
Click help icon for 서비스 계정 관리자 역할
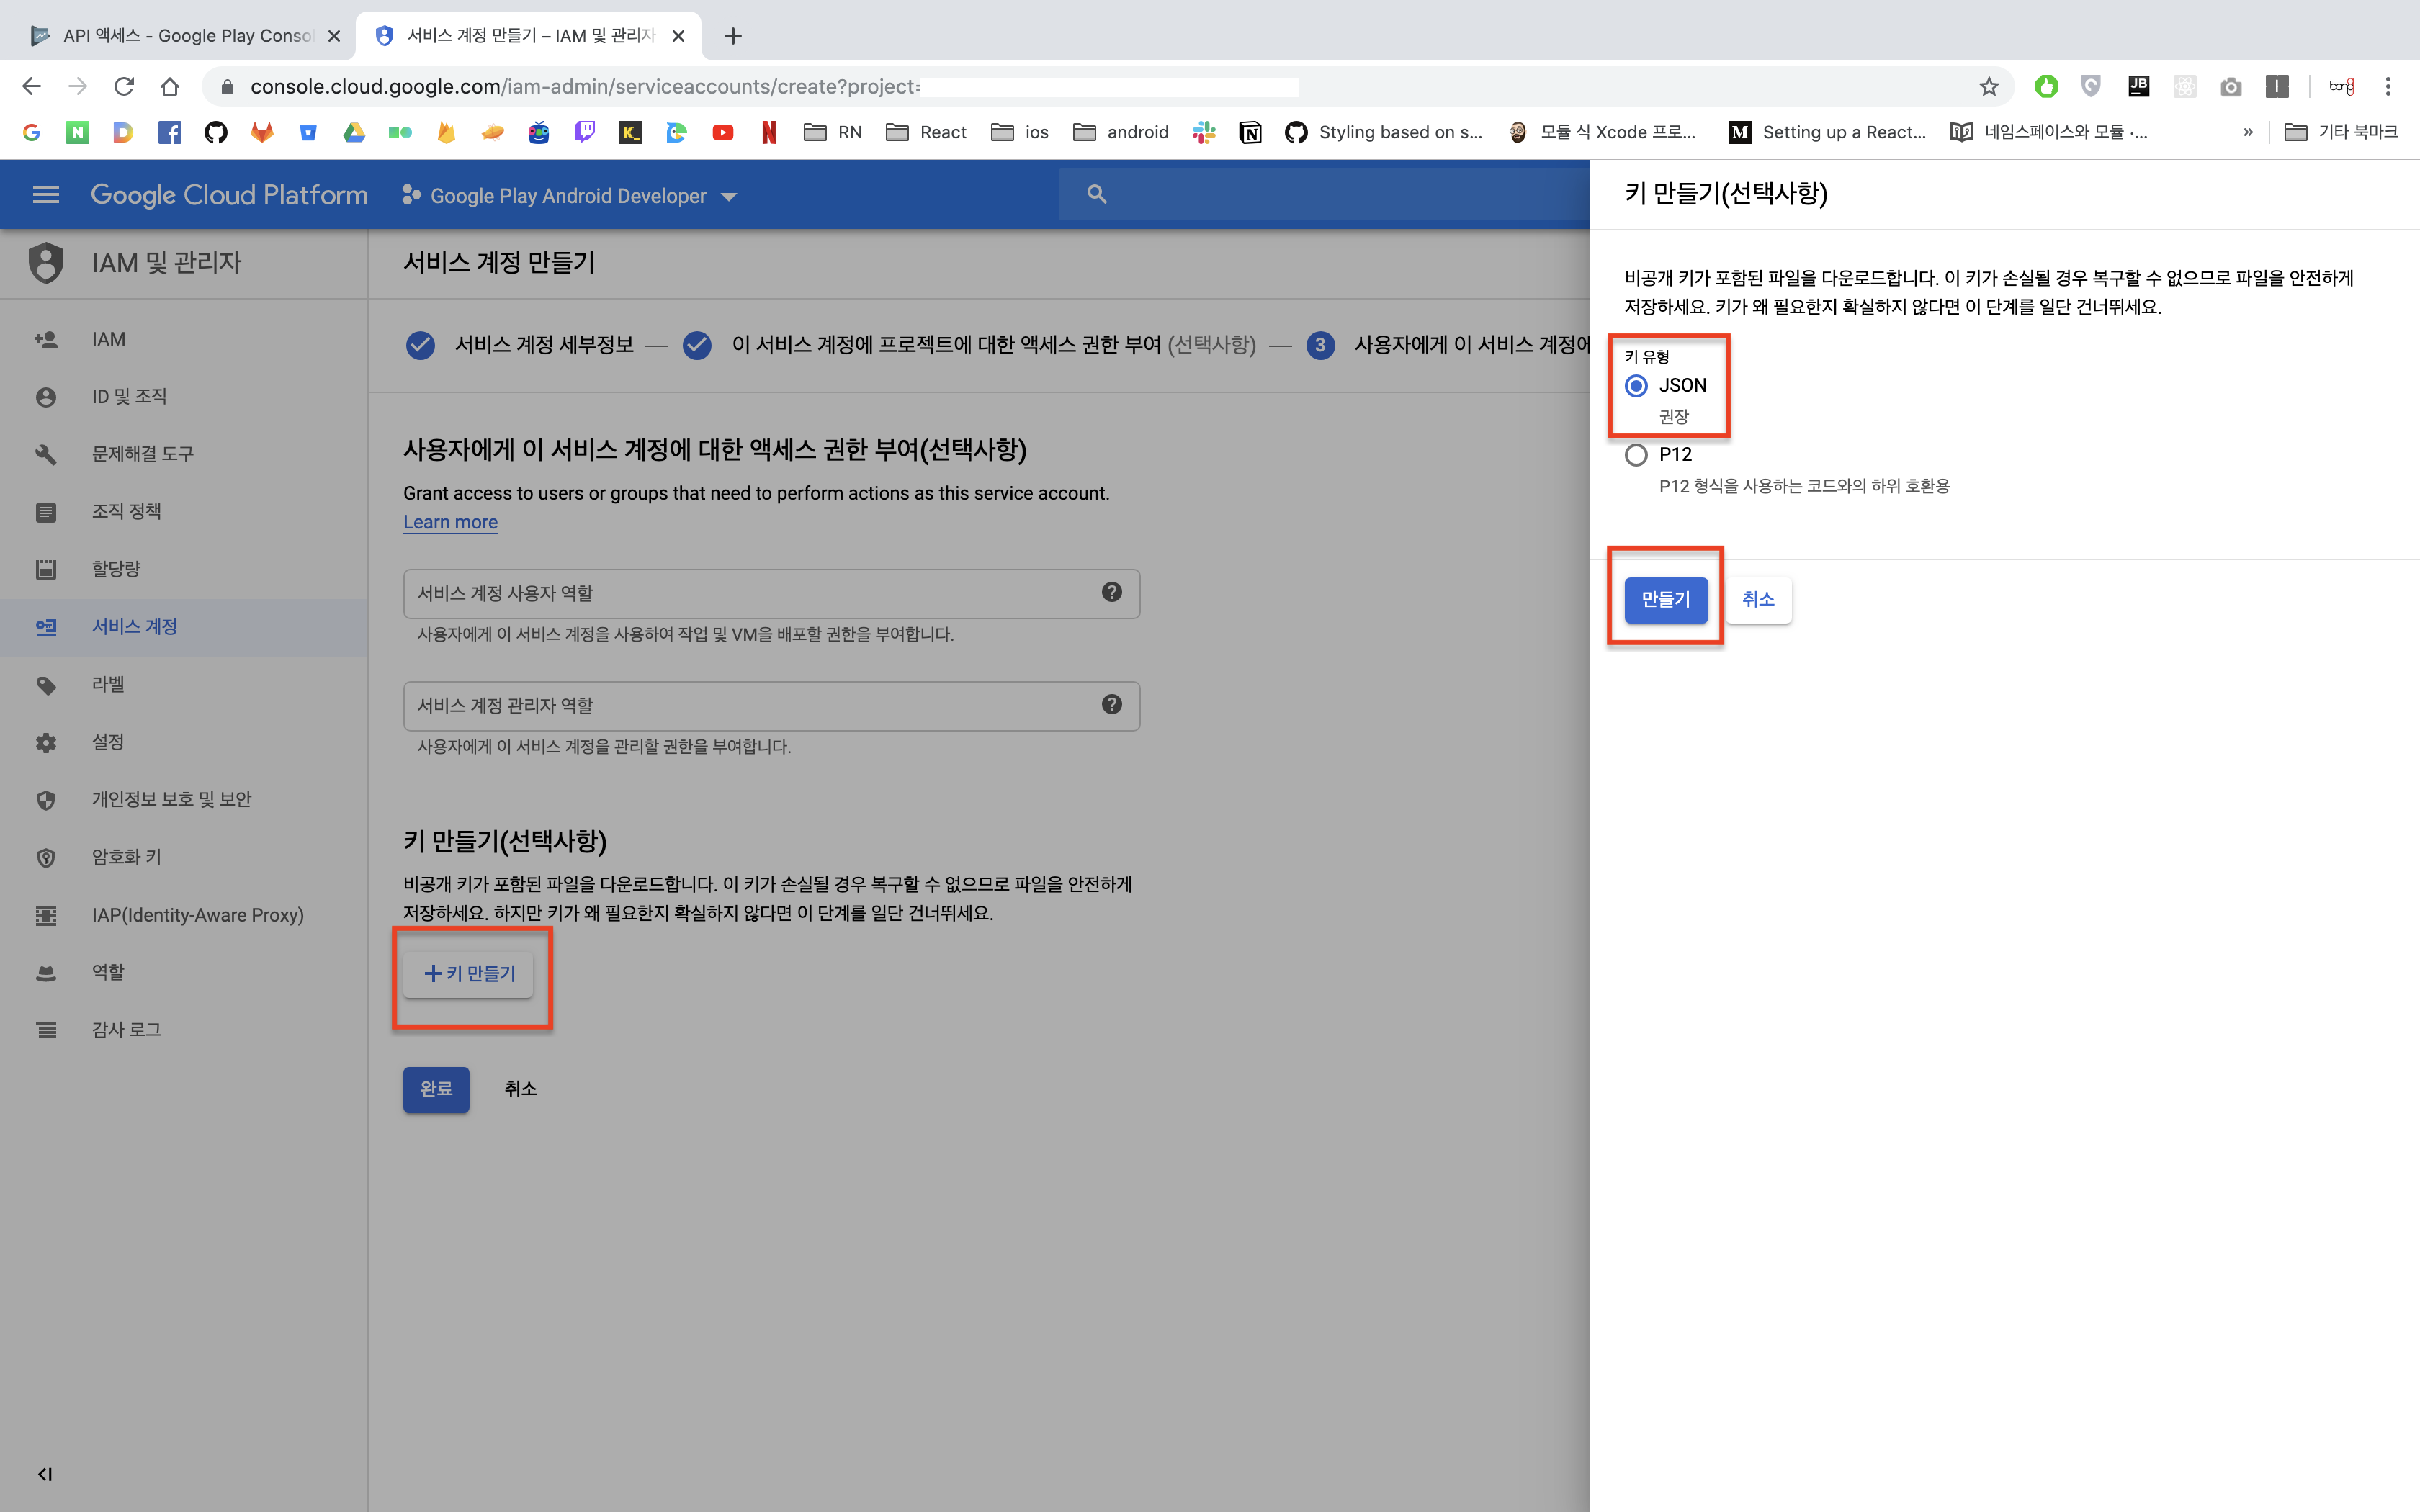[x=1111, y=705]
